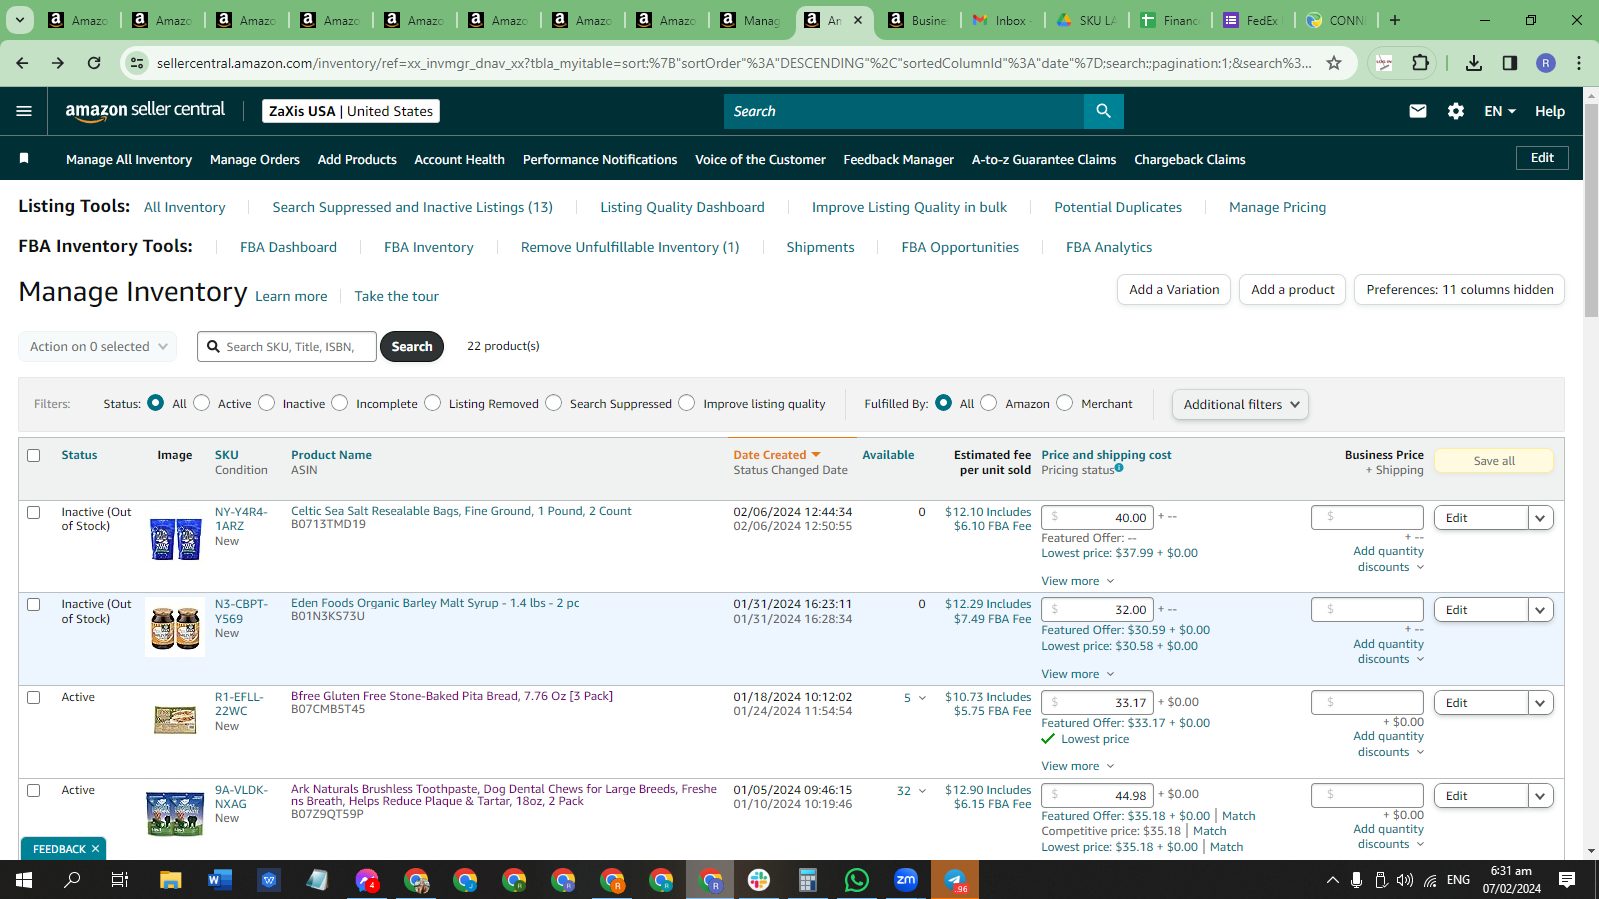Go back to the previous page
Screen dimensions: 1599x899
[x=23, y=63]
